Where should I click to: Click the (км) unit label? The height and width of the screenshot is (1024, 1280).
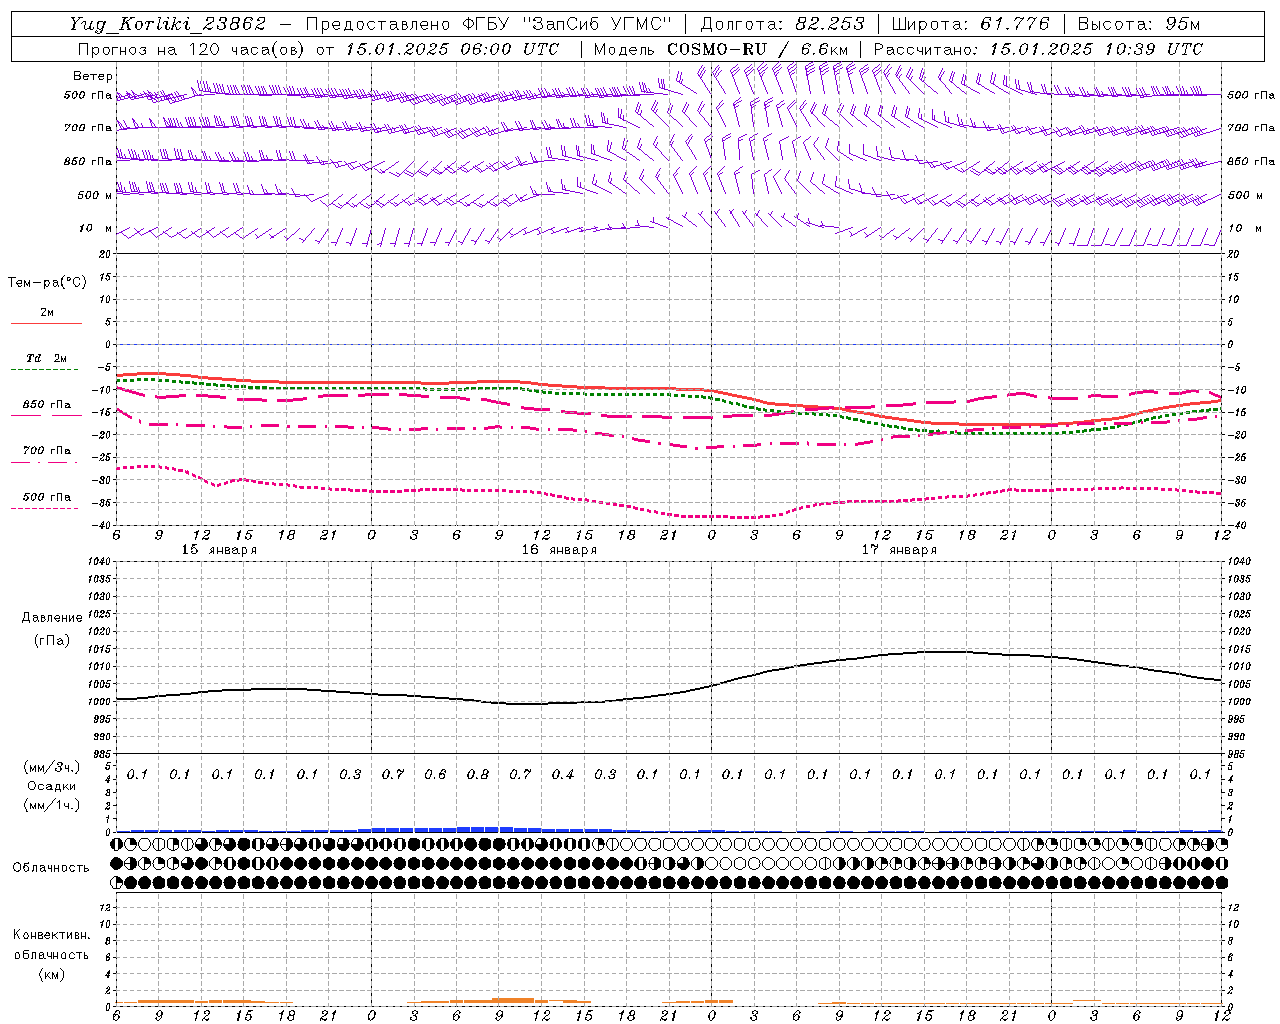coord(51,974)
